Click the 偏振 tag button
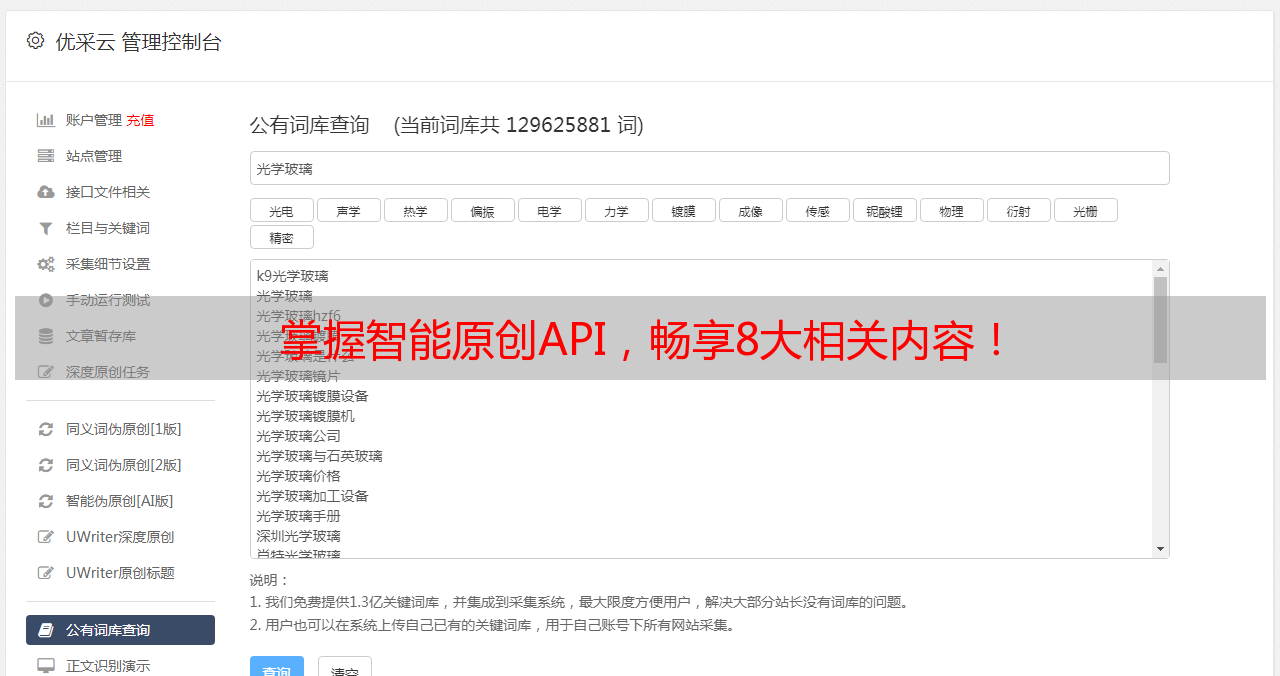This screenshot has height=676, width=1280. 482,210
